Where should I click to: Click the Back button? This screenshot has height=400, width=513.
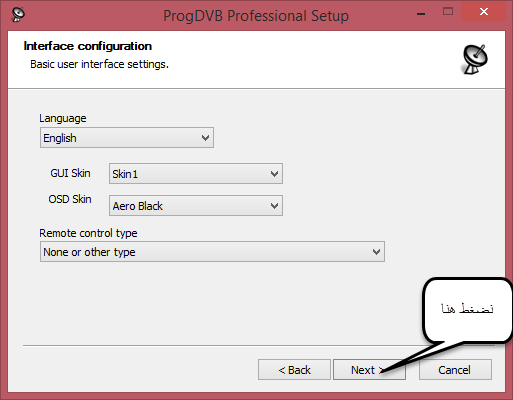[294, 370]
